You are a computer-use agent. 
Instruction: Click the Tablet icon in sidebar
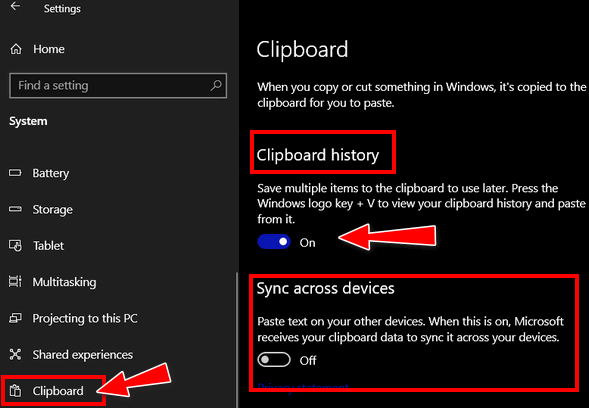click(x=15, y=245)
